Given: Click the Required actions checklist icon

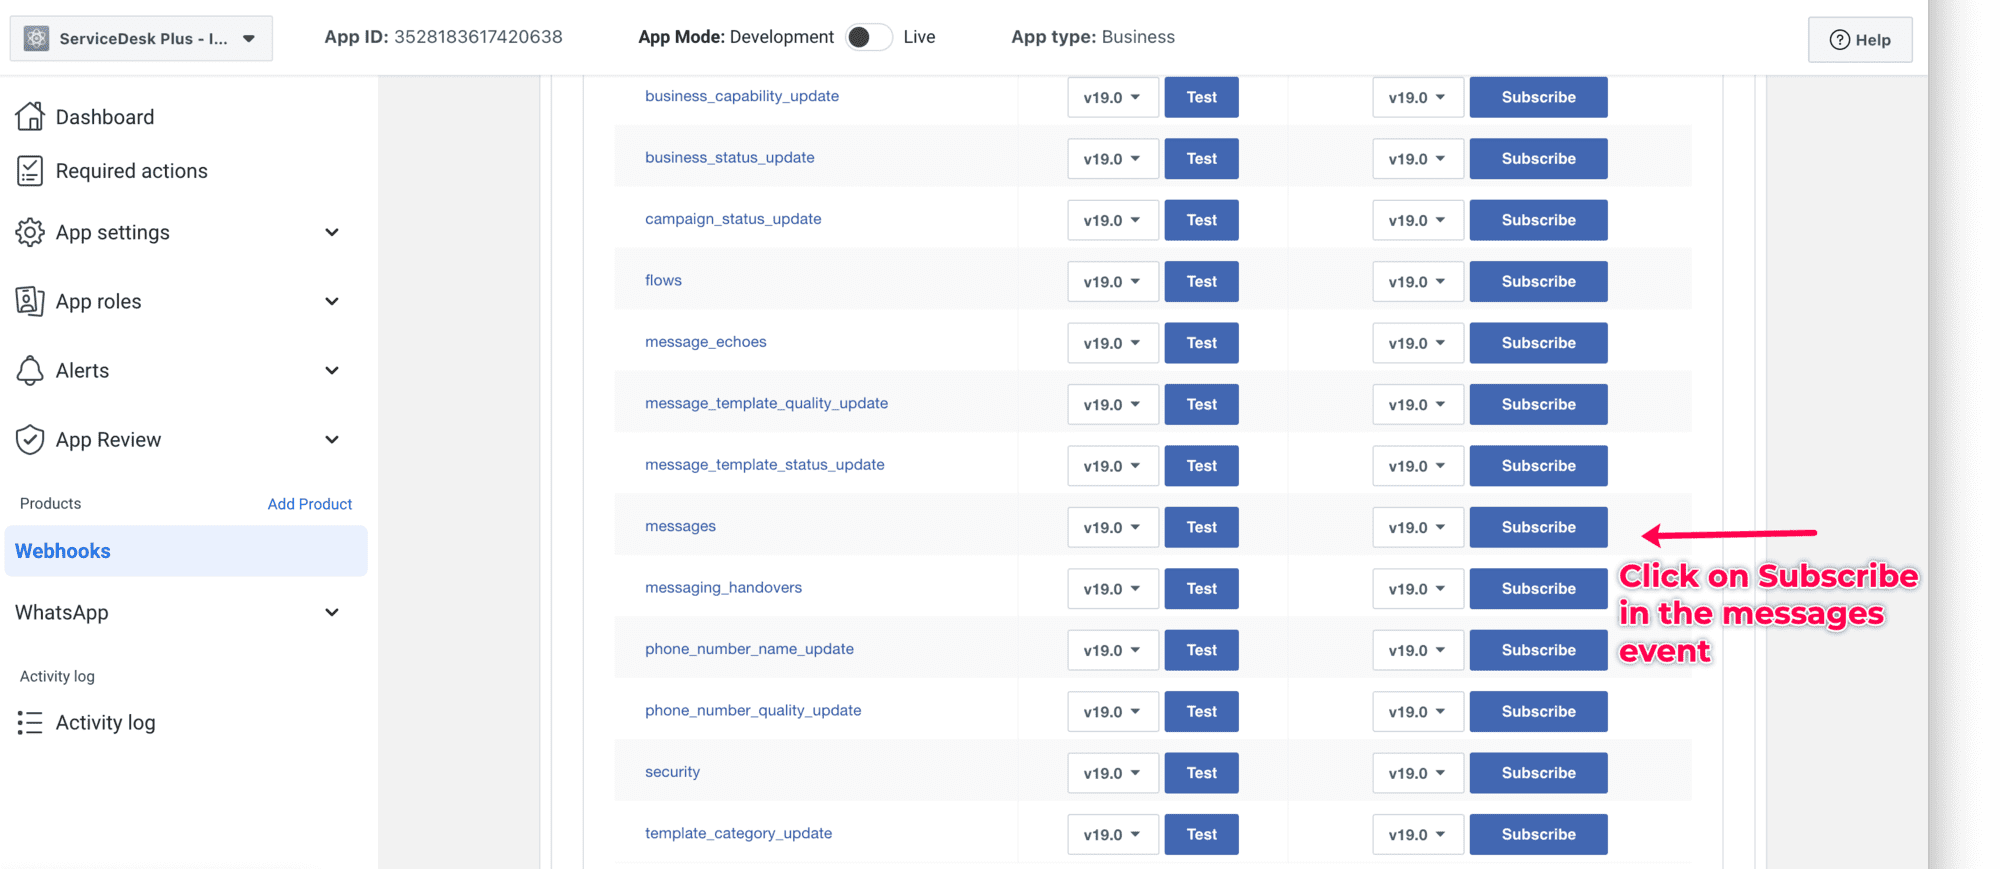Looking at the screenshot, I should pyautogui.click(x=30, y=171).
